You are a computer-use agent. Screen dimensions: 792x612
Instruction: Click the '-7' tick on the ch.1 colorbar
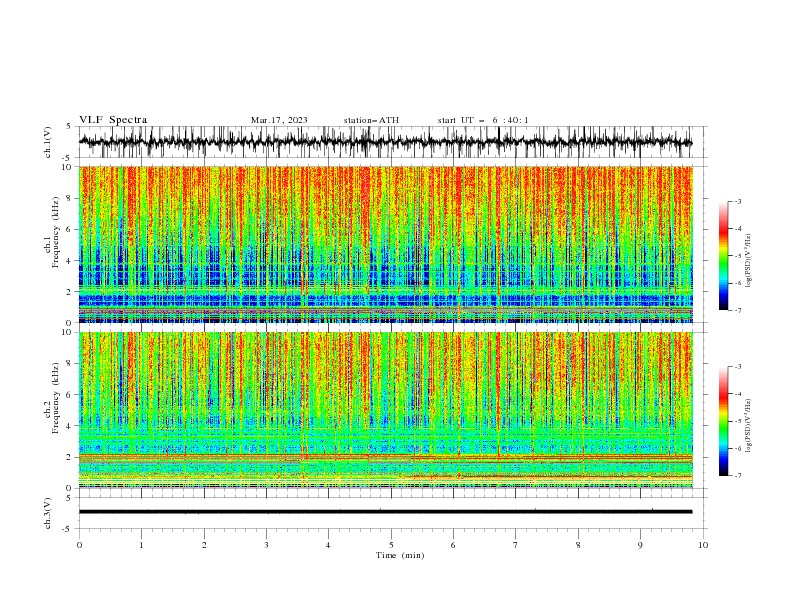coord(738,310)
